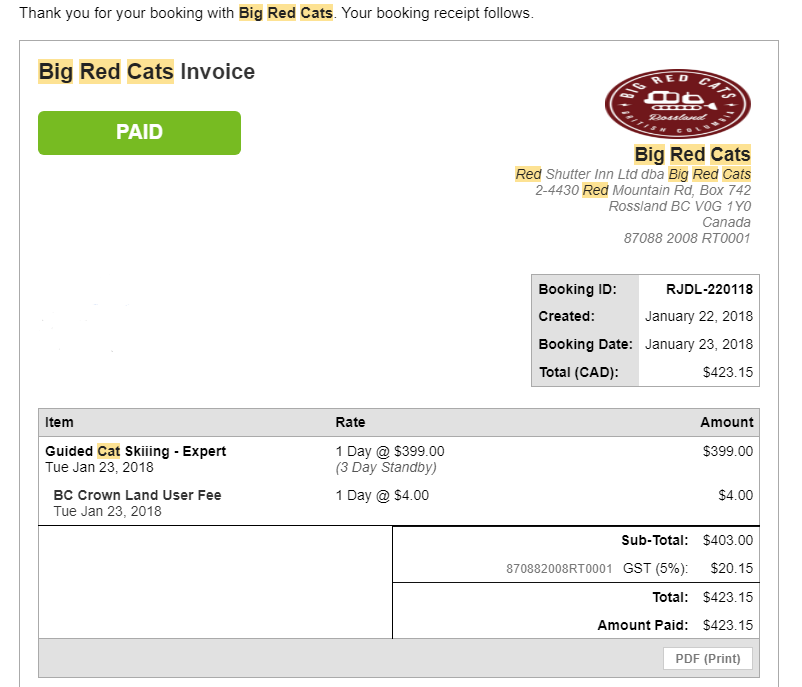The width and height of the screenshot is (802, 687).
Task: Click the Sub-Total $403.00 amount
Action: click(727, 541)
